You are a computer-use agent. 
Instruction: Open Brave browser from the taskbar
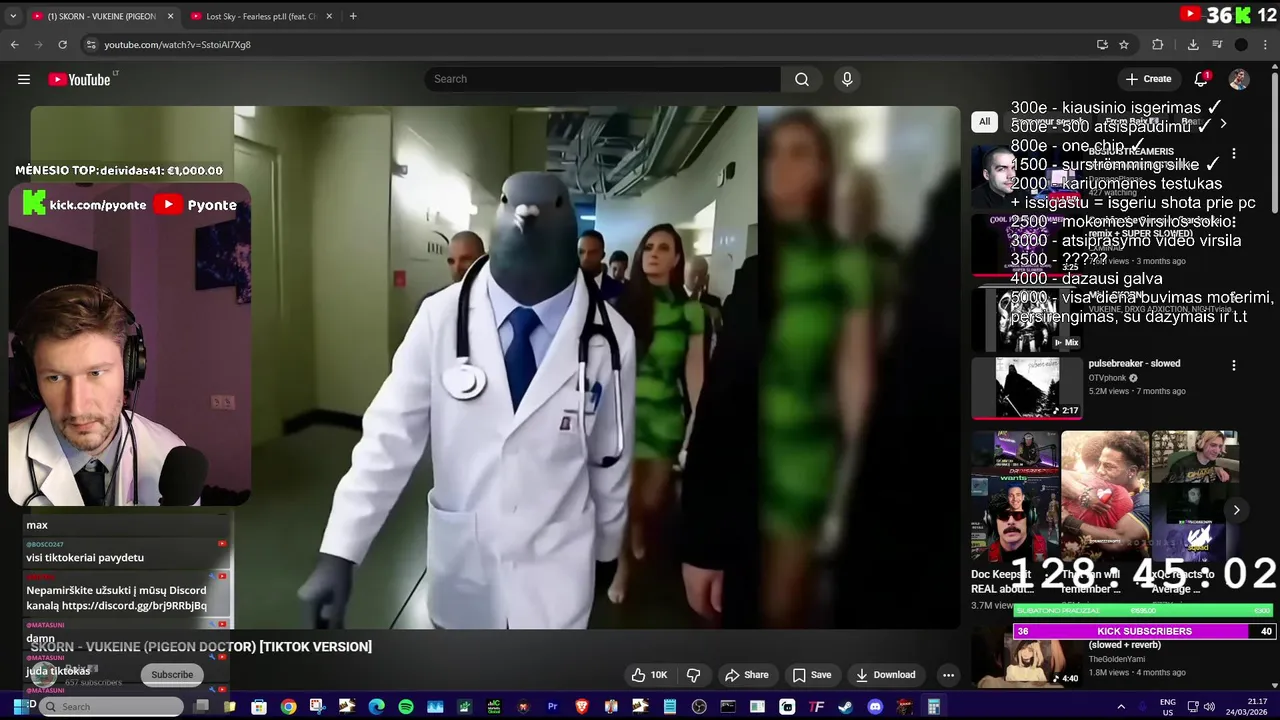pyautogui.click(x=582, y=707)
